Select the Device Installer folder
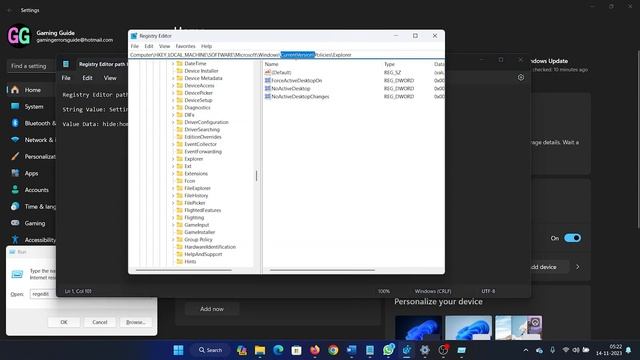The width and height of the screenshot is (640, 360). point(201,71)
